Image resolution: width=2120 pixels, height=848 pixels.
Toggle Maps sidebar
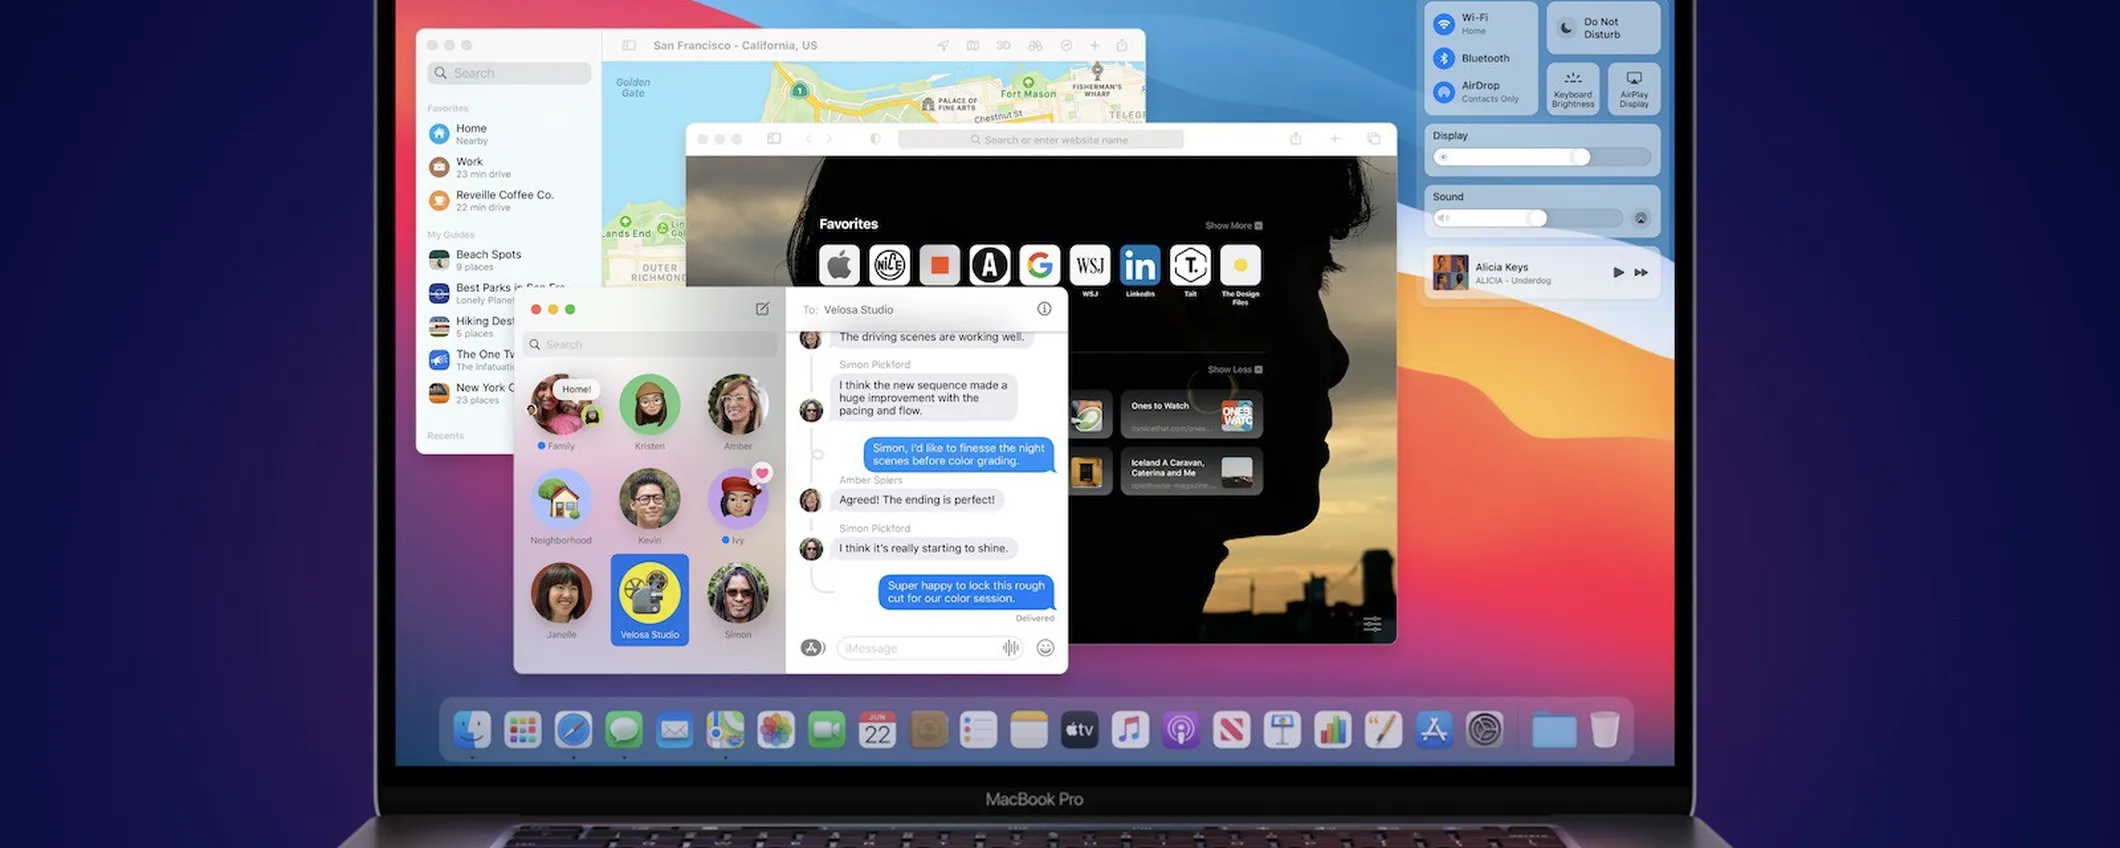tap(629, 46)
